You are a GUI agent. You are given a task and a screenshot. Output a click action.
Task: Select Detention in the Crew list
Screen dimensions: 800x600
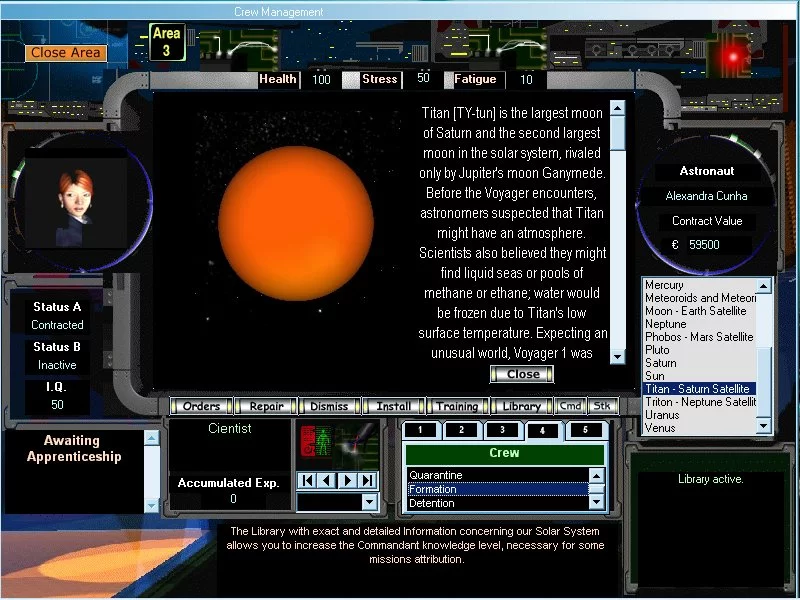tap(498, 503)
